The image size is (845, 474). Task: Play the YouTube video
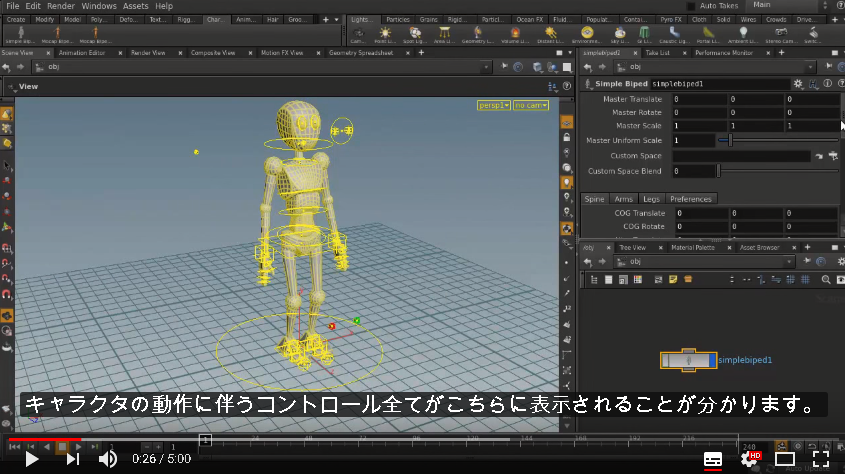[x=32, y=459]
